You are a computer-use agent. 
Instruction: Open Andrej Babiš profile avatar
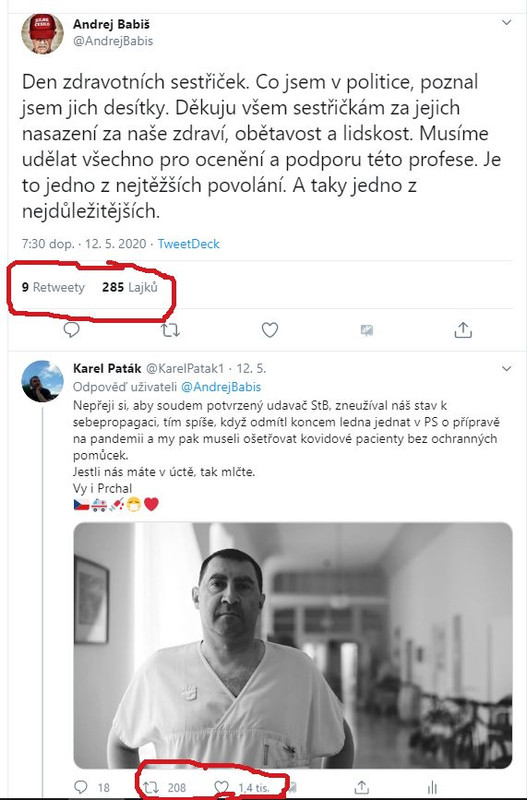point(42,33)
